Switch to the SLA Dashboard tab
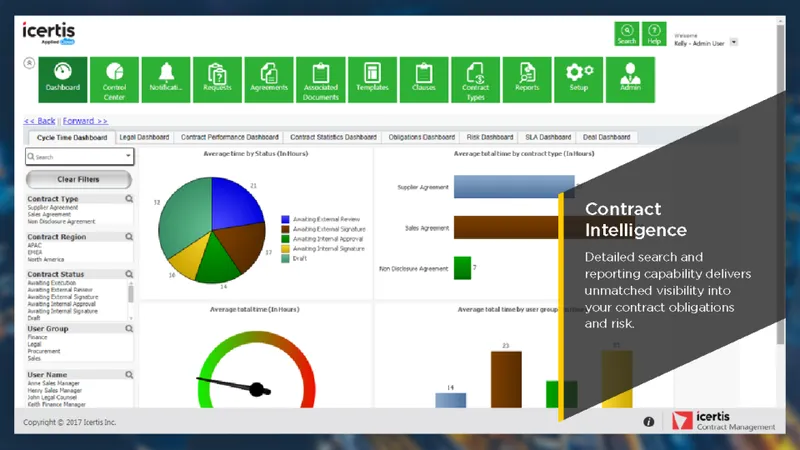 tap(548, 137)
